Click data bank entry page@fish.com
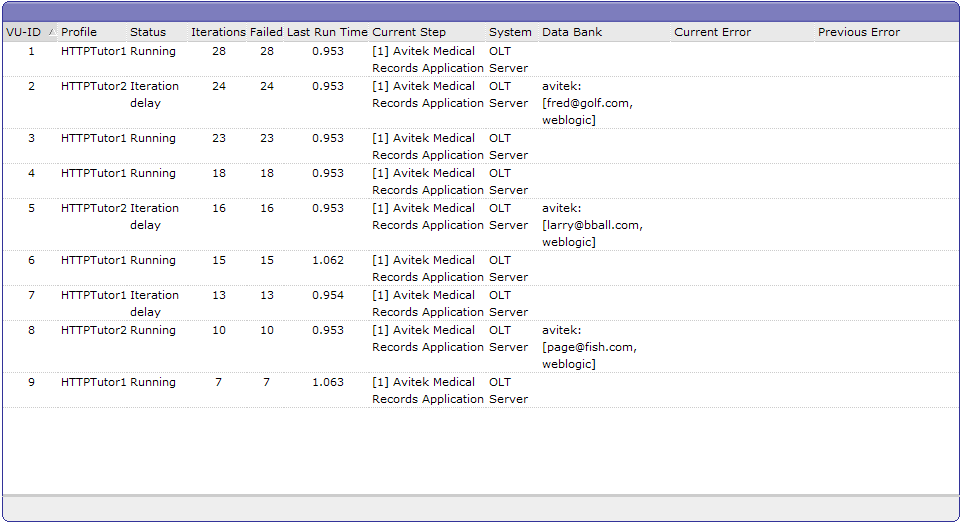Screen dimensions: 961x522 [x=589, y=347]
